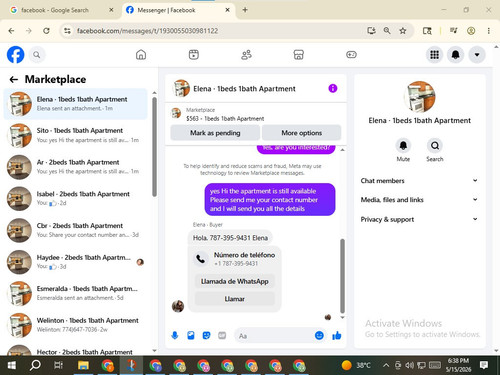
Task: Open conversation info purple icon
Action: [333, 88]
